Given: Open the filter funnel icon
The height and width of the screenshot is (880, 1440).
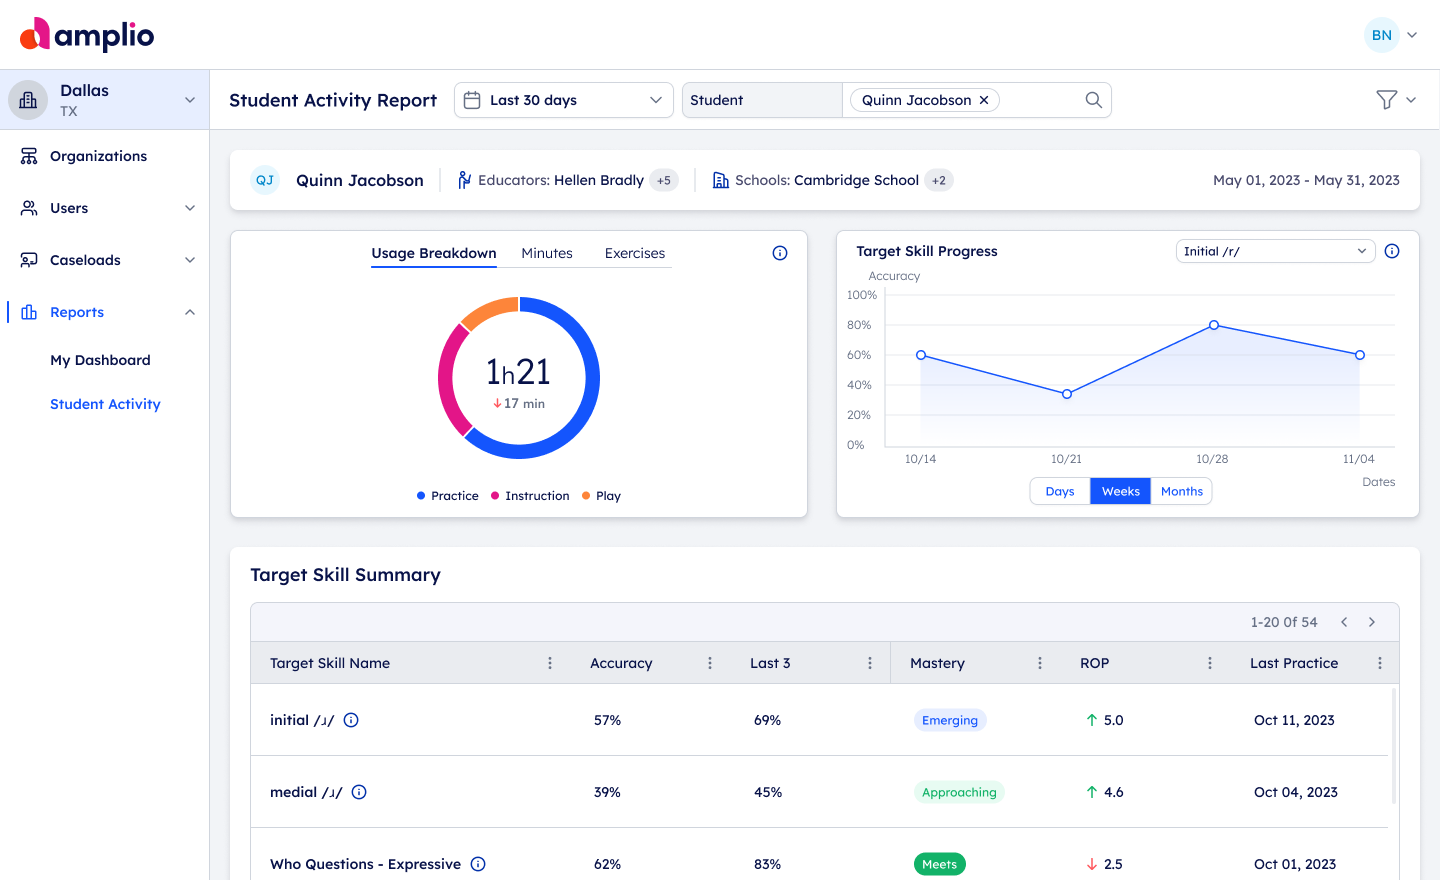Looking at the screenshot, I should [x=1386, y=100].
